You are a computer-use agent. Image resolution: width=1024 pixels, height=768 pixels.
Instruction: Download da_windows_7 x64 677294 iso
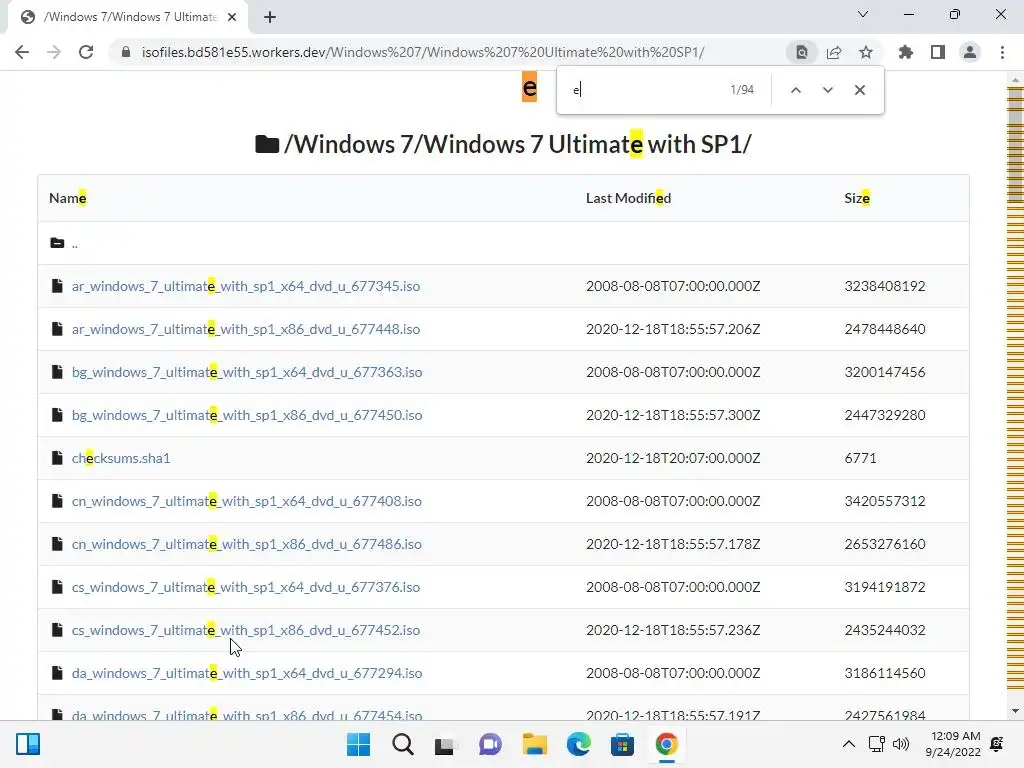point(247,673)
